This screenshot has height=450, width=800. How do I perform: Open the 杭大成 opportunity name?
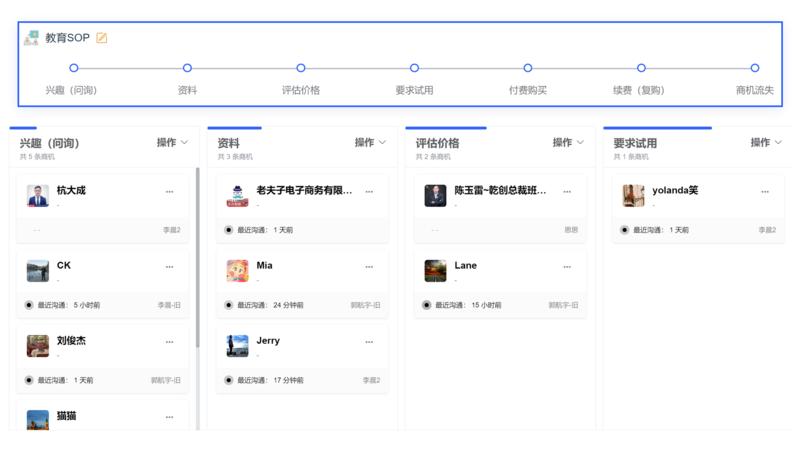point(71,190)
